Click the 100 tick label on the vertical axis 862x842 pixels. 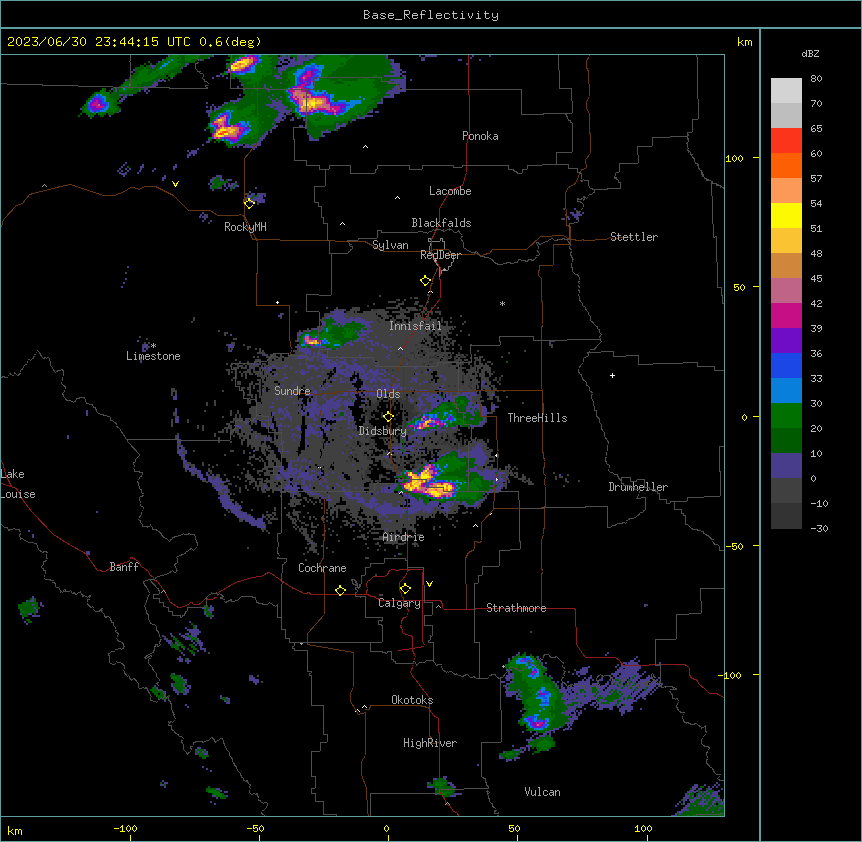[x=734, y=158]
